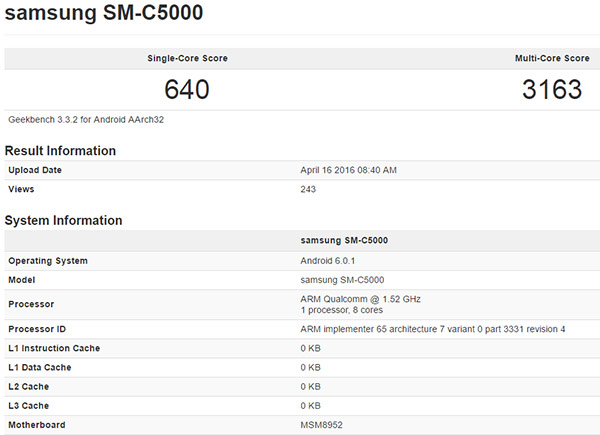Click the 'System Information' section heading

64,220
